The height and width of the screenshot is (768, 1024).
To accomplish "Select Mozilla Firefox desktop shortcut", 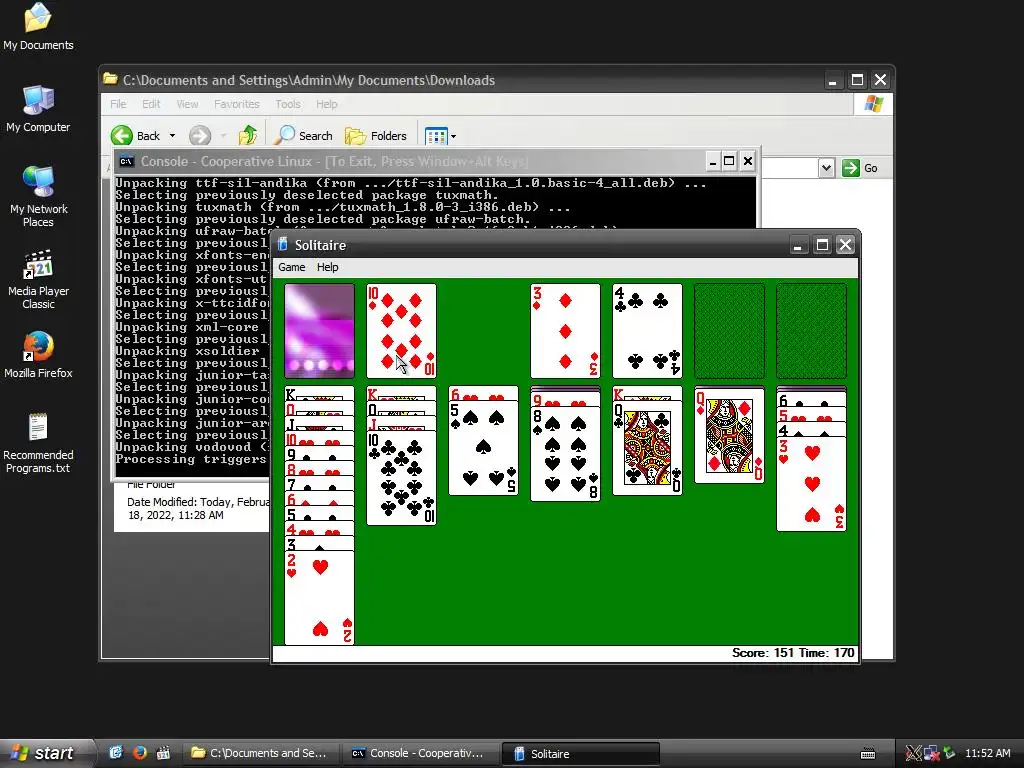I will [x=38, y=356].
